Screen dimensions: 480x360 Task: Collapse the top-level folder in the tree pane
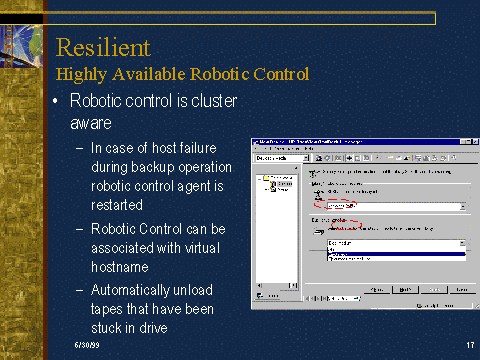[x=260, y=178]
